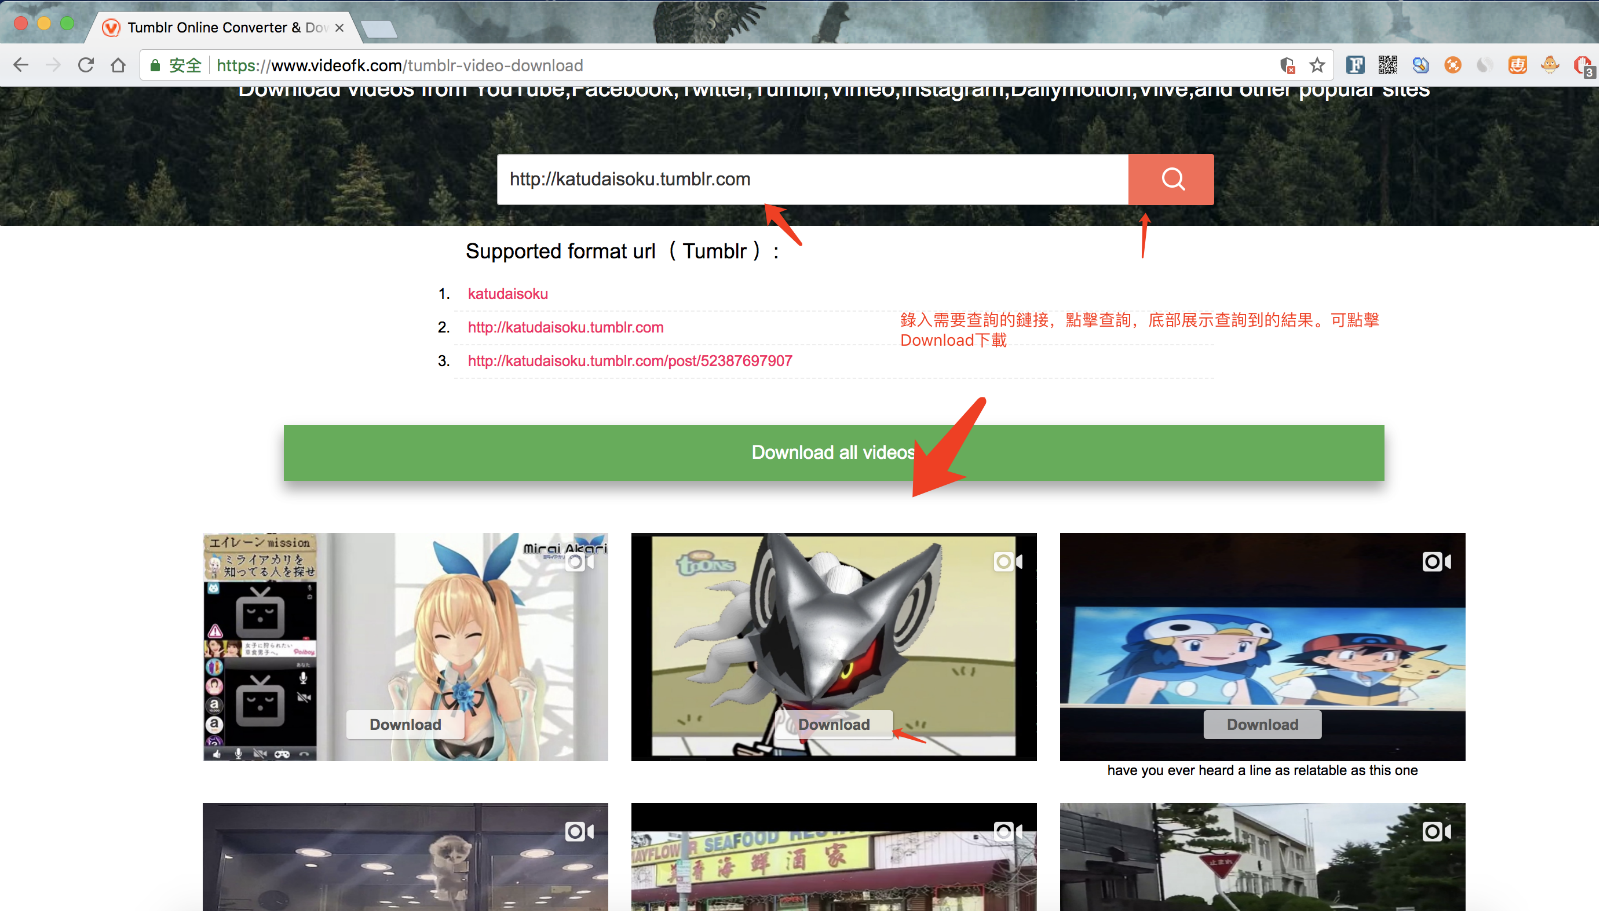Focus the browser address bar URL

[400, 65]
